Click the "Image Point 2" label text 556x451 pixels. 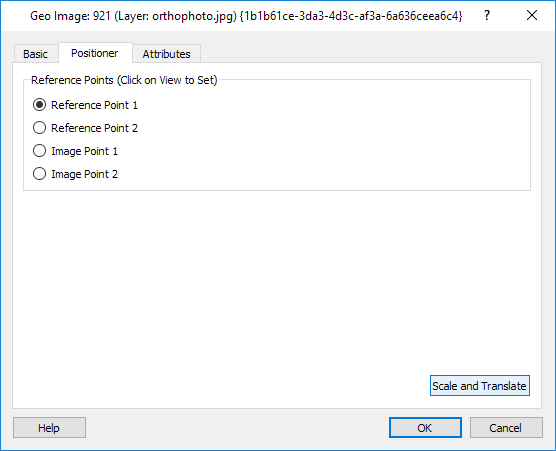[x=84, y=174]
